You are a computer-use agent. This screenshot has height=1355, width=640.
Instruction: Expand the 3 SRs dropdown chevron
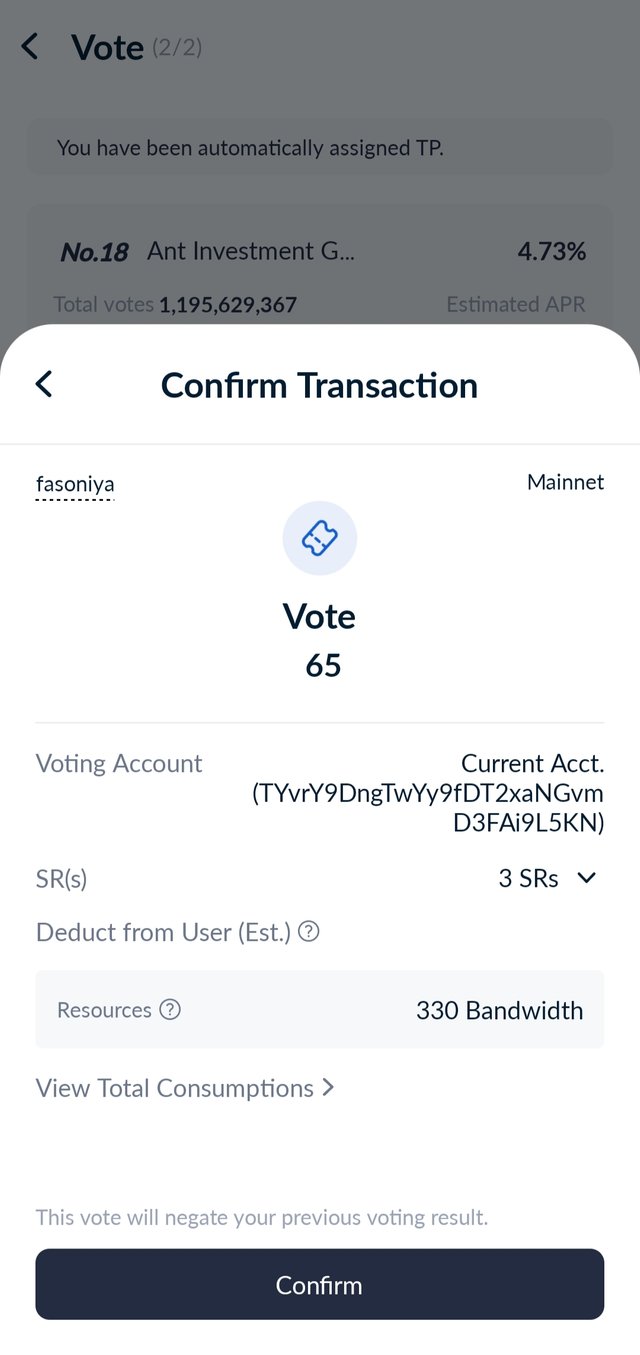pos(587,878)
